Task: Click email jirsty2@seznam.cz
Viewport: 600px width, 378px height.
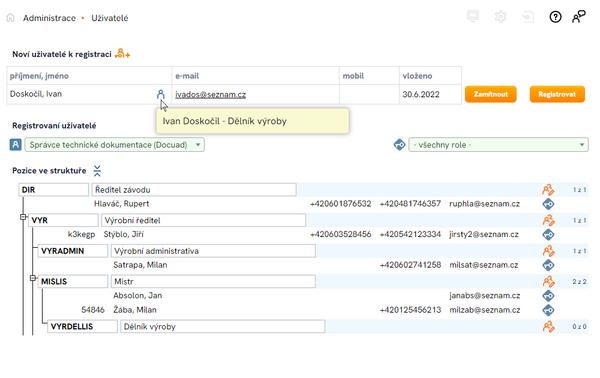Action: (484, 235)
